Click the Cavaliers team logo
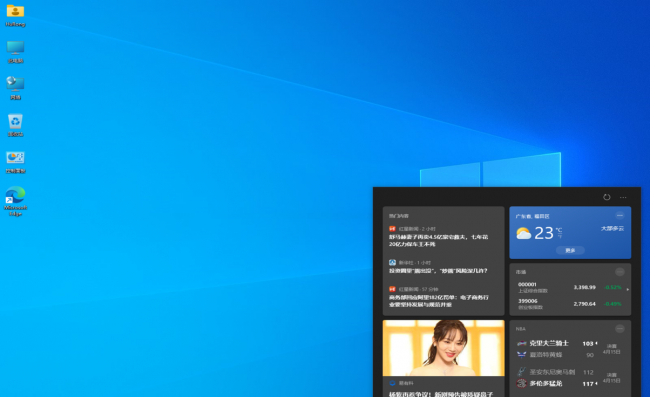650x397 pixels. coord(521,343)
